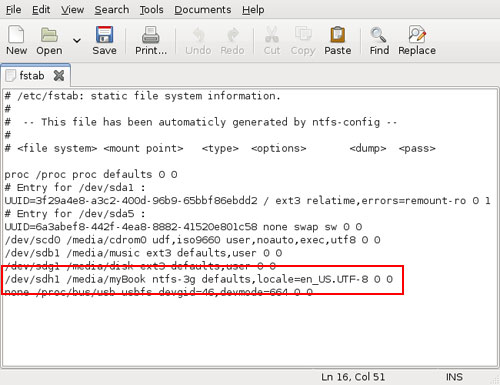Click the Redo toolbar button

(x=232, y=41)
